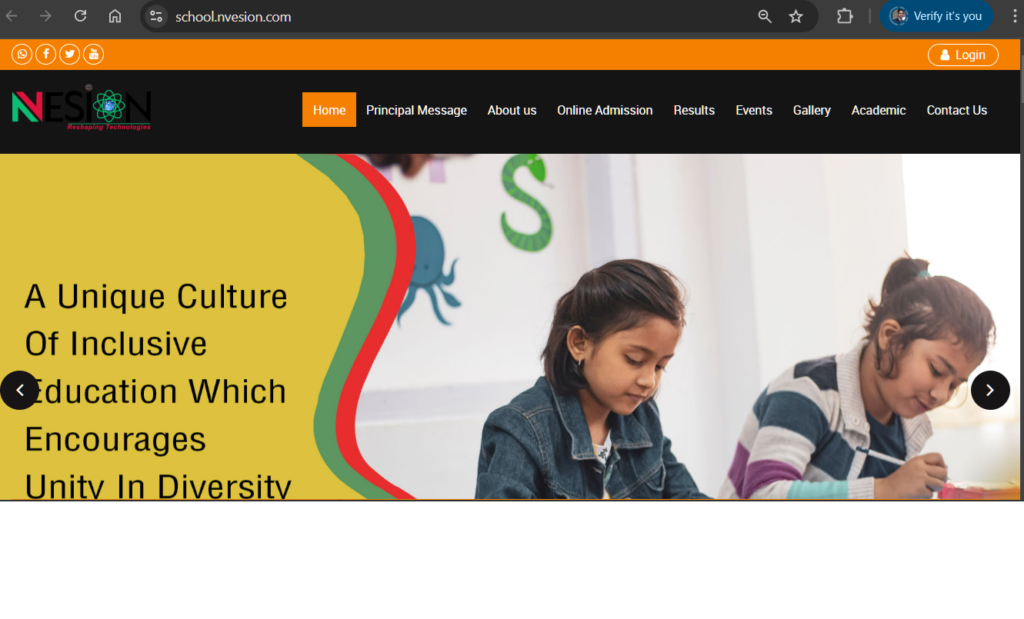Open the Facebook social icon

(46, 54)
